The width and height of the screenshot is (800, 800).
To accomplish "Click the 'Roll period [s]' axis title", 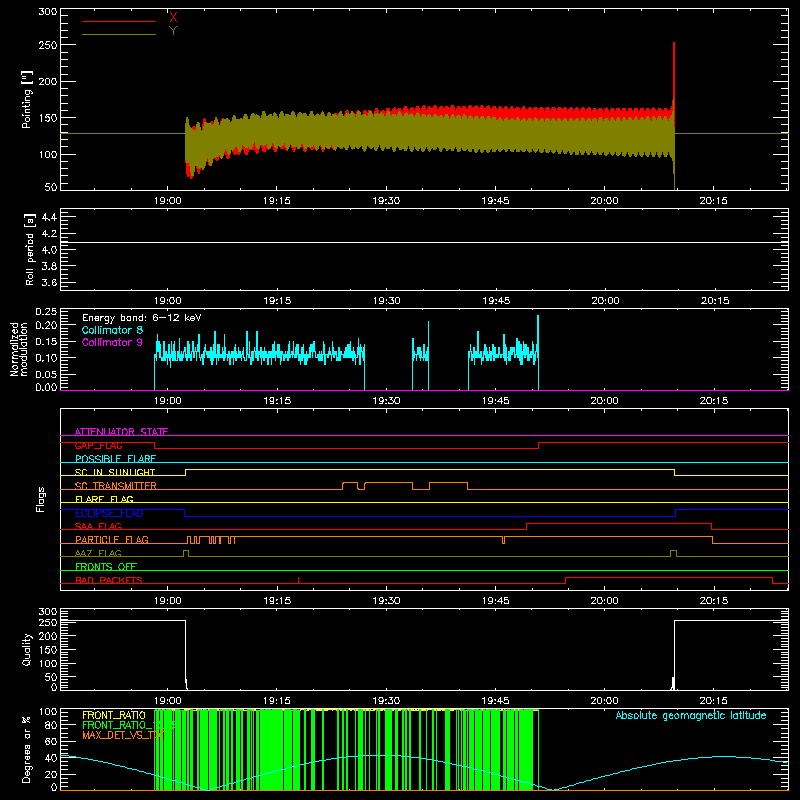I will (x=30, y=249).
